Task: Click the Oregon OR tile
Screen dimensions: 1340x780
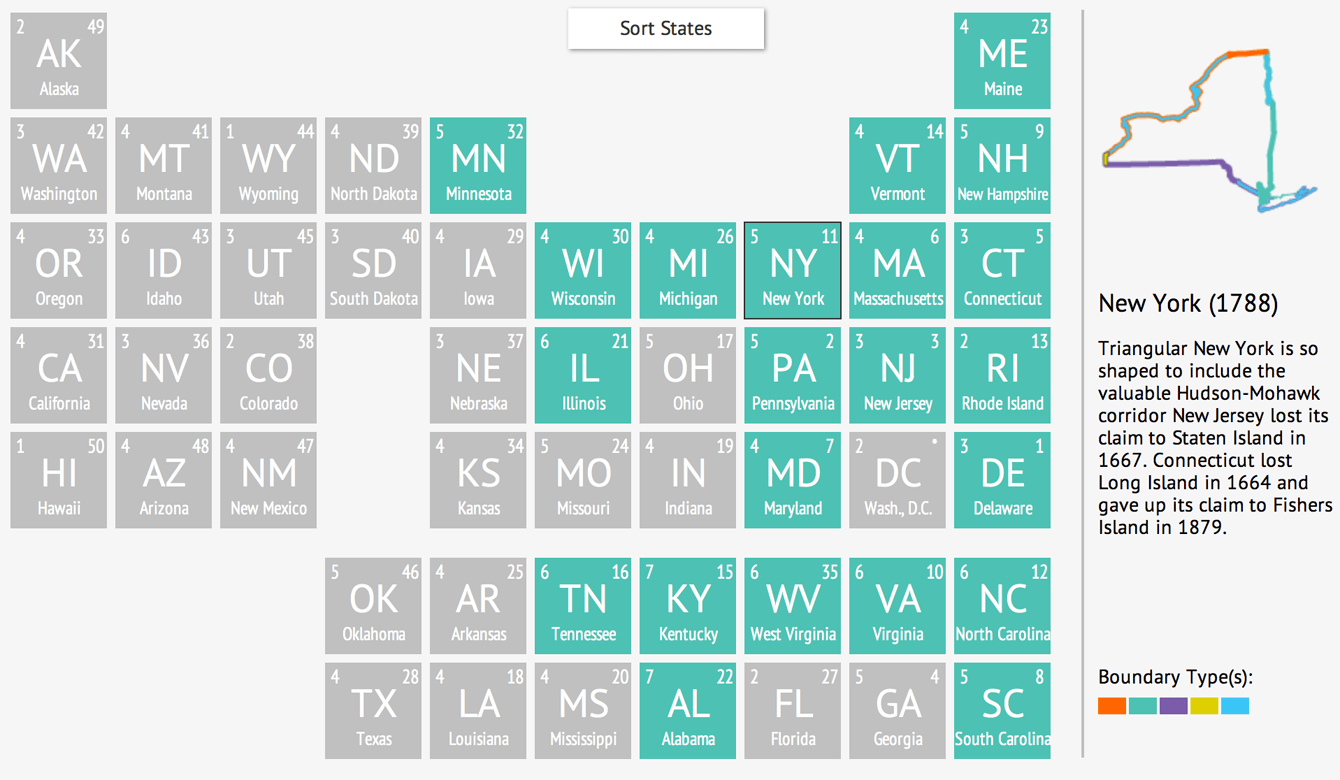Action: pyautogui.click(x=59, y=271)
